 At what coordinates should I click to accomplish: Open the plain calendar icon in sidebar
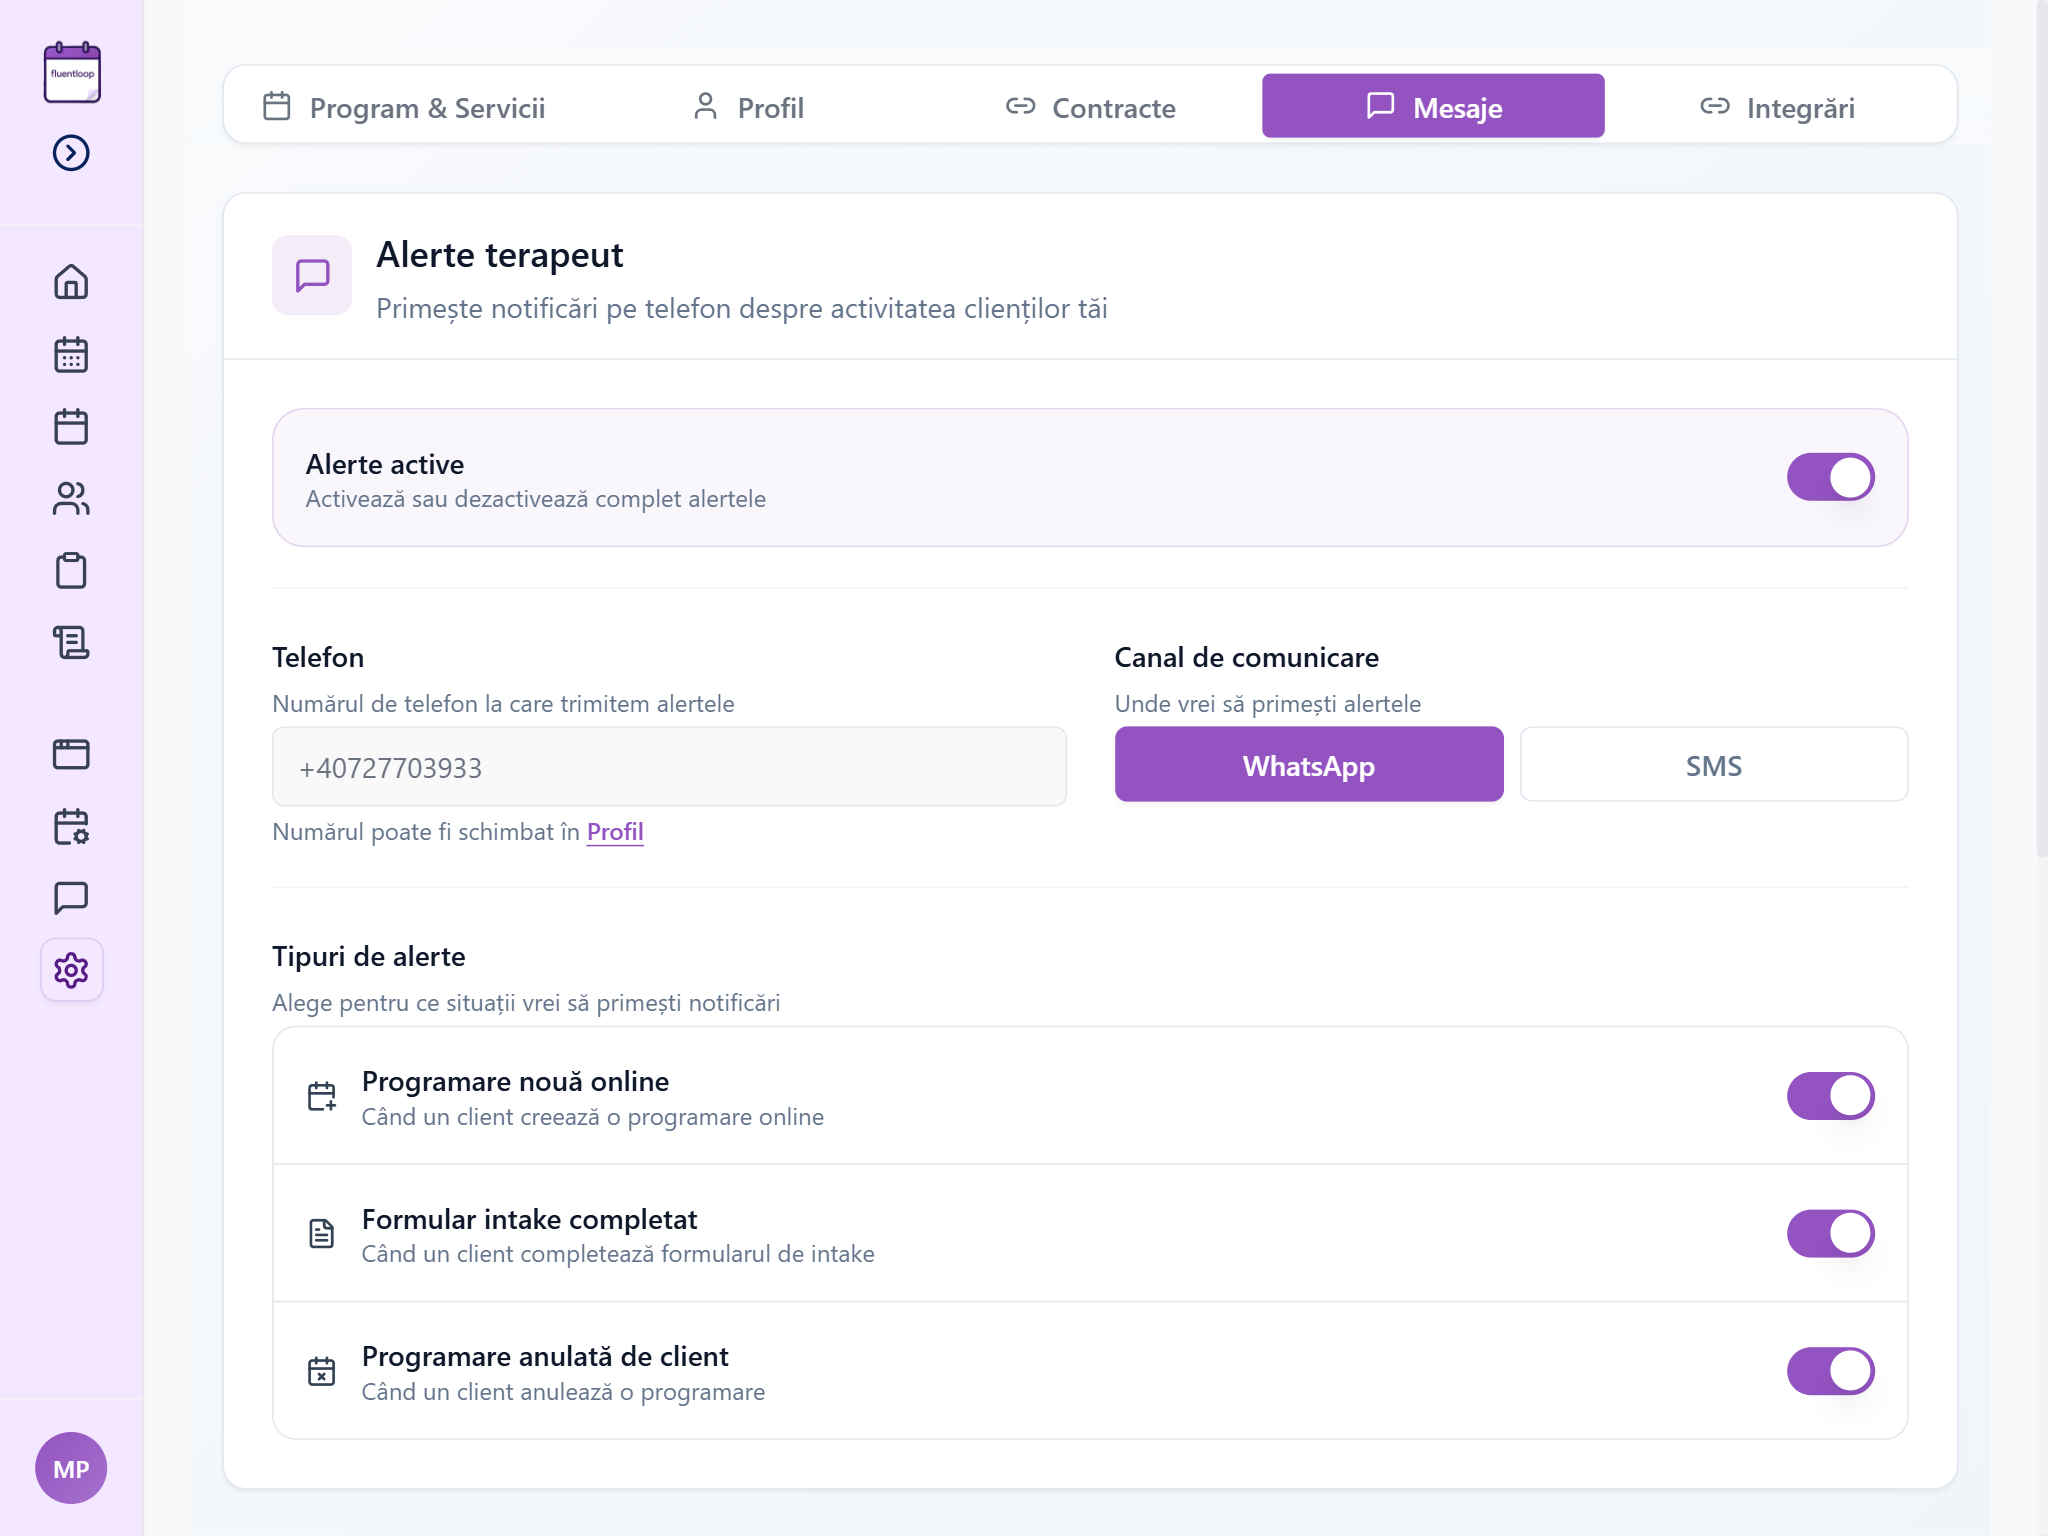[71, 427]
